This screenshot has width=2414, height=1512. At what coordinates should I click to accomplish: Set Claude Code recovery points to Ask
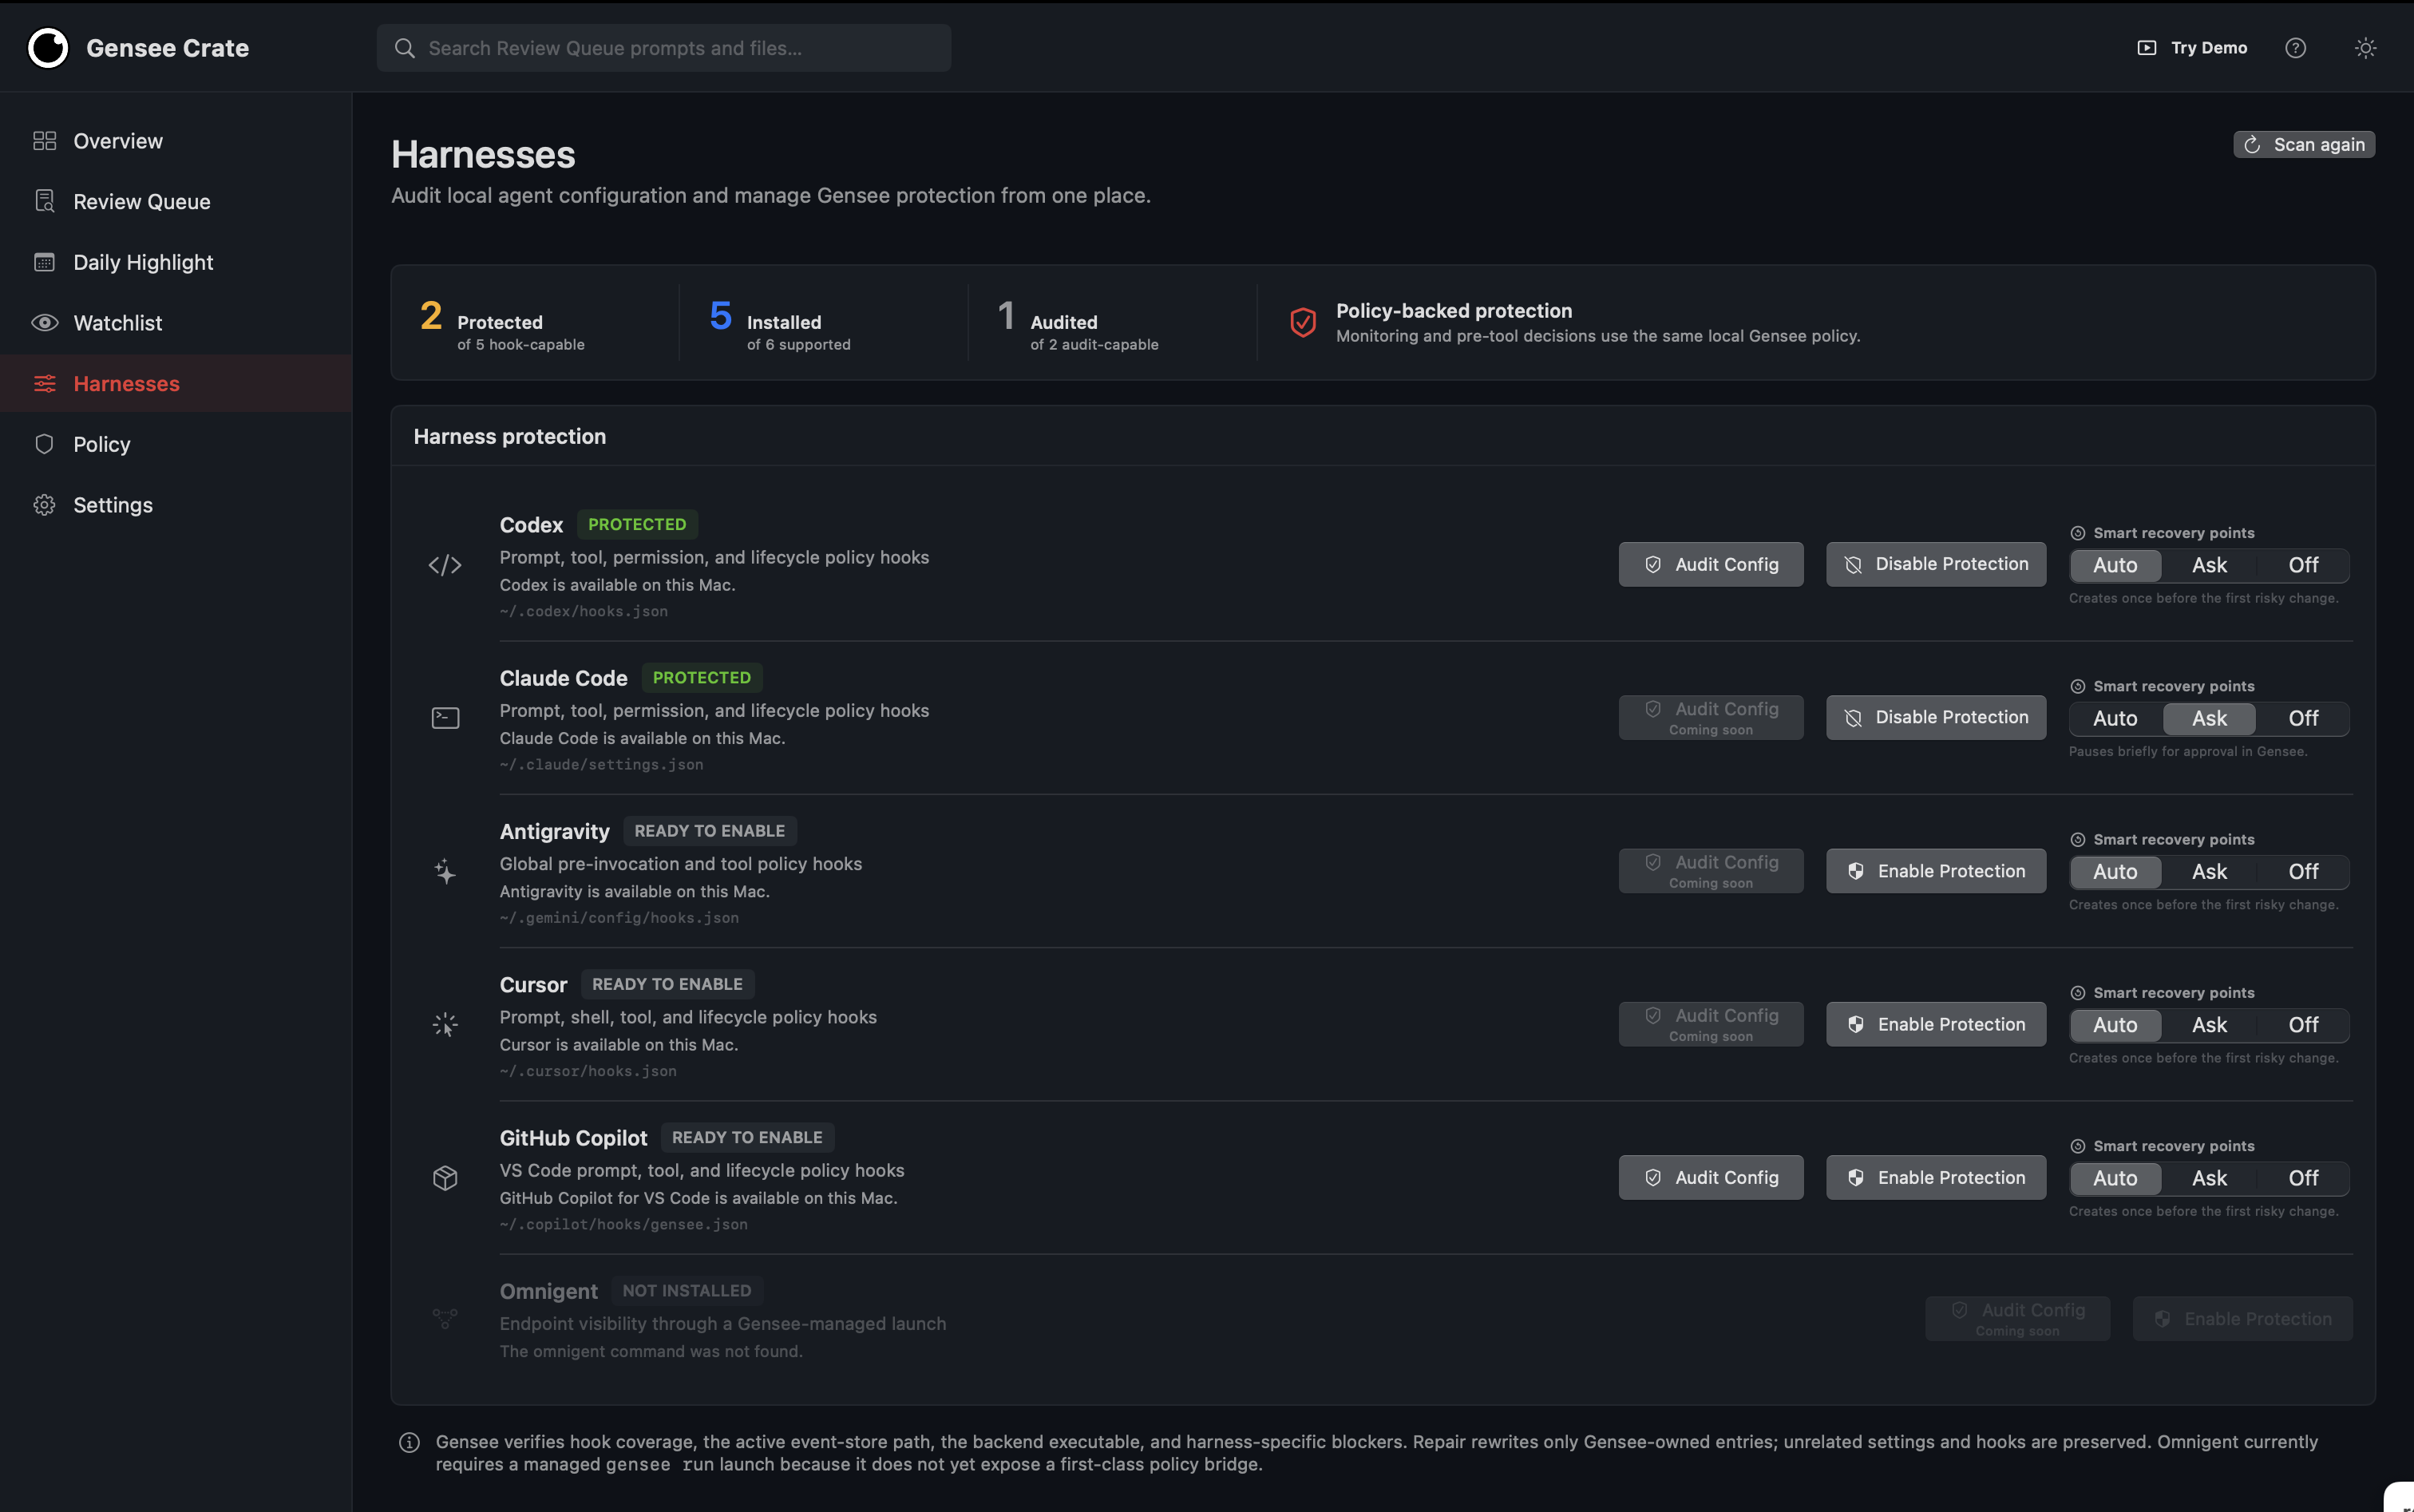(x=2209, y=718)
